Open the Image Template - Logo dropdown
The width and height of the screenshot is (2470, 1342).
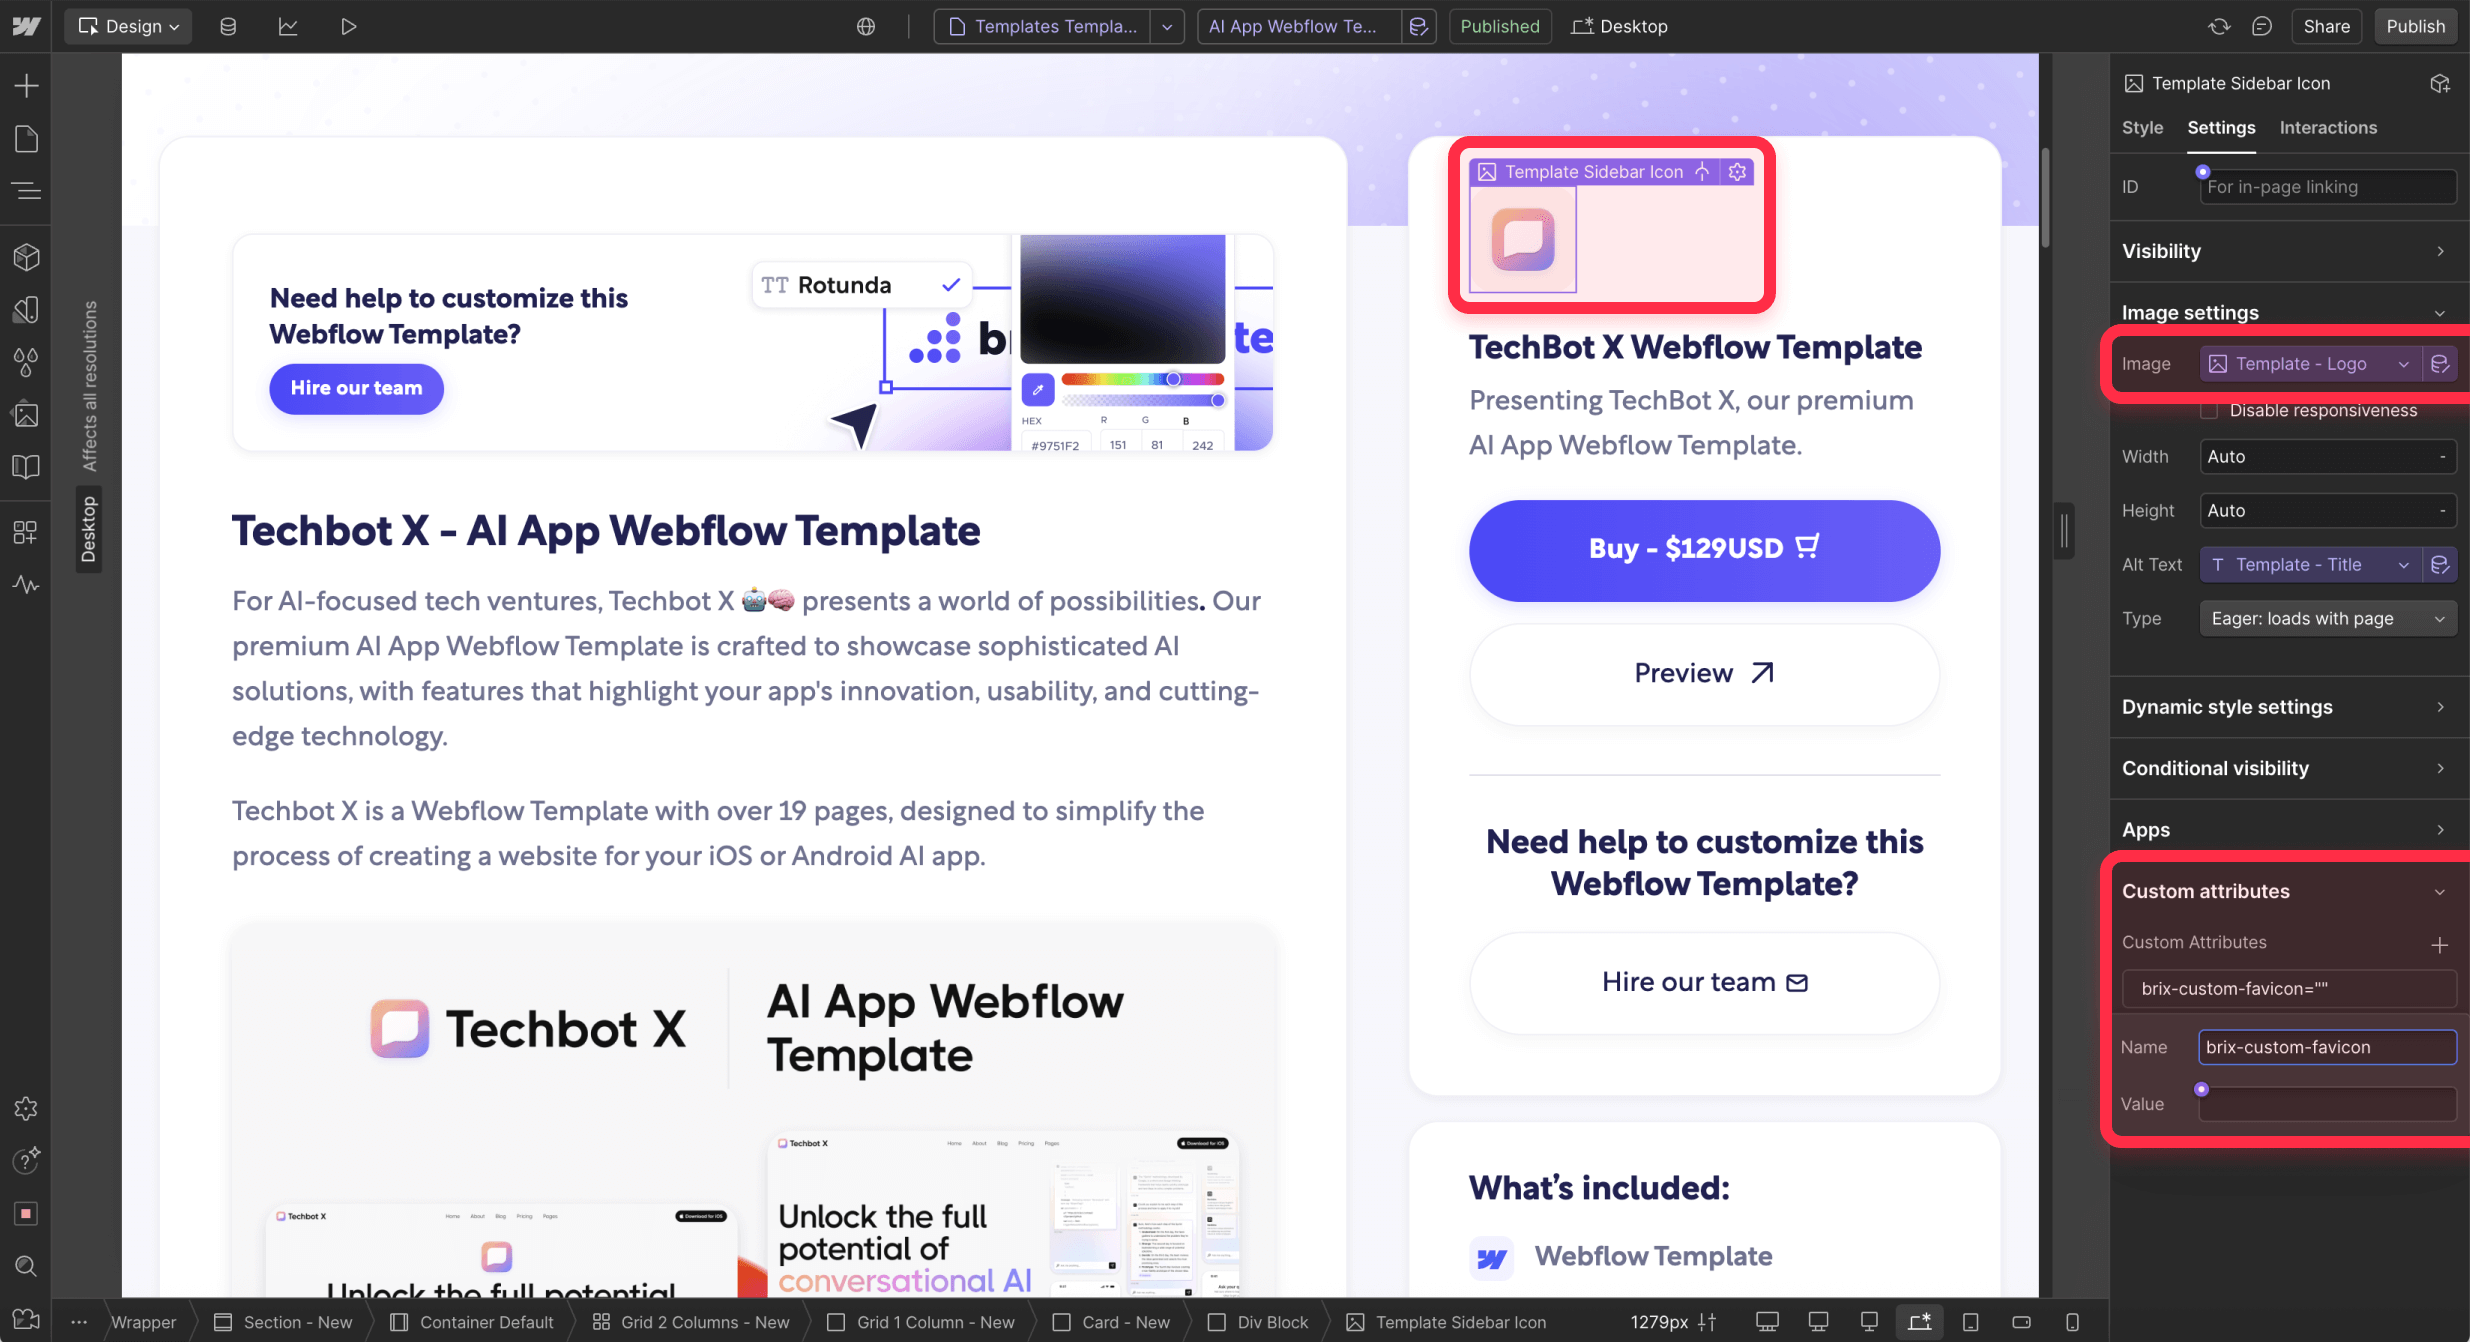pos(2311,364)
